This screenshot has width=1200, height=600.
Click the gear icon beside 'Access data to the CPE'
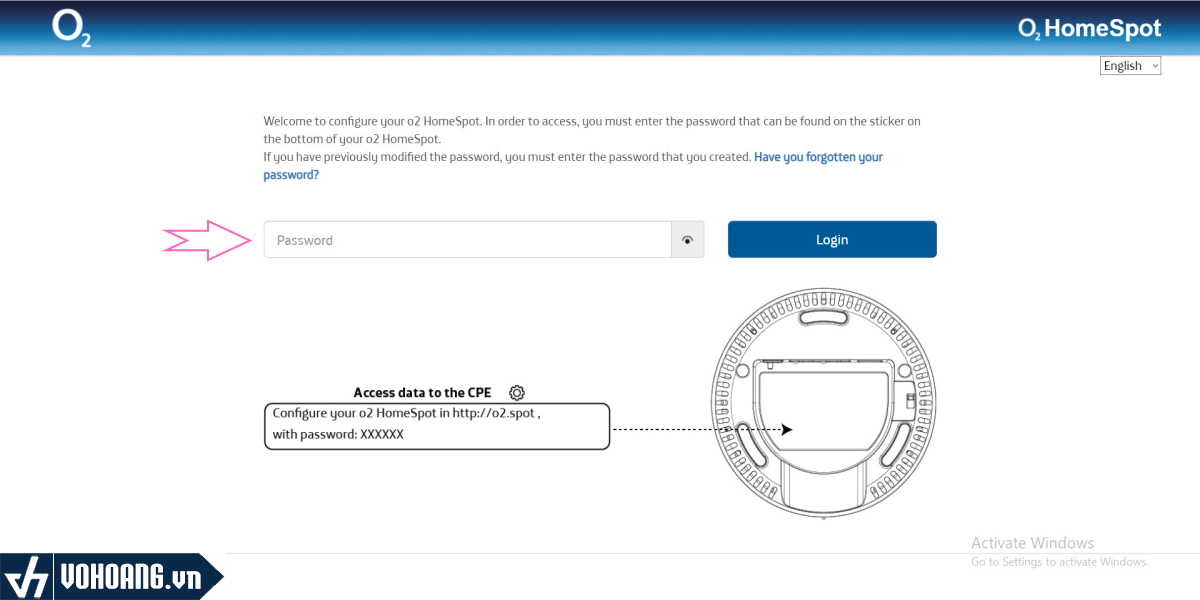click(517, 393)
